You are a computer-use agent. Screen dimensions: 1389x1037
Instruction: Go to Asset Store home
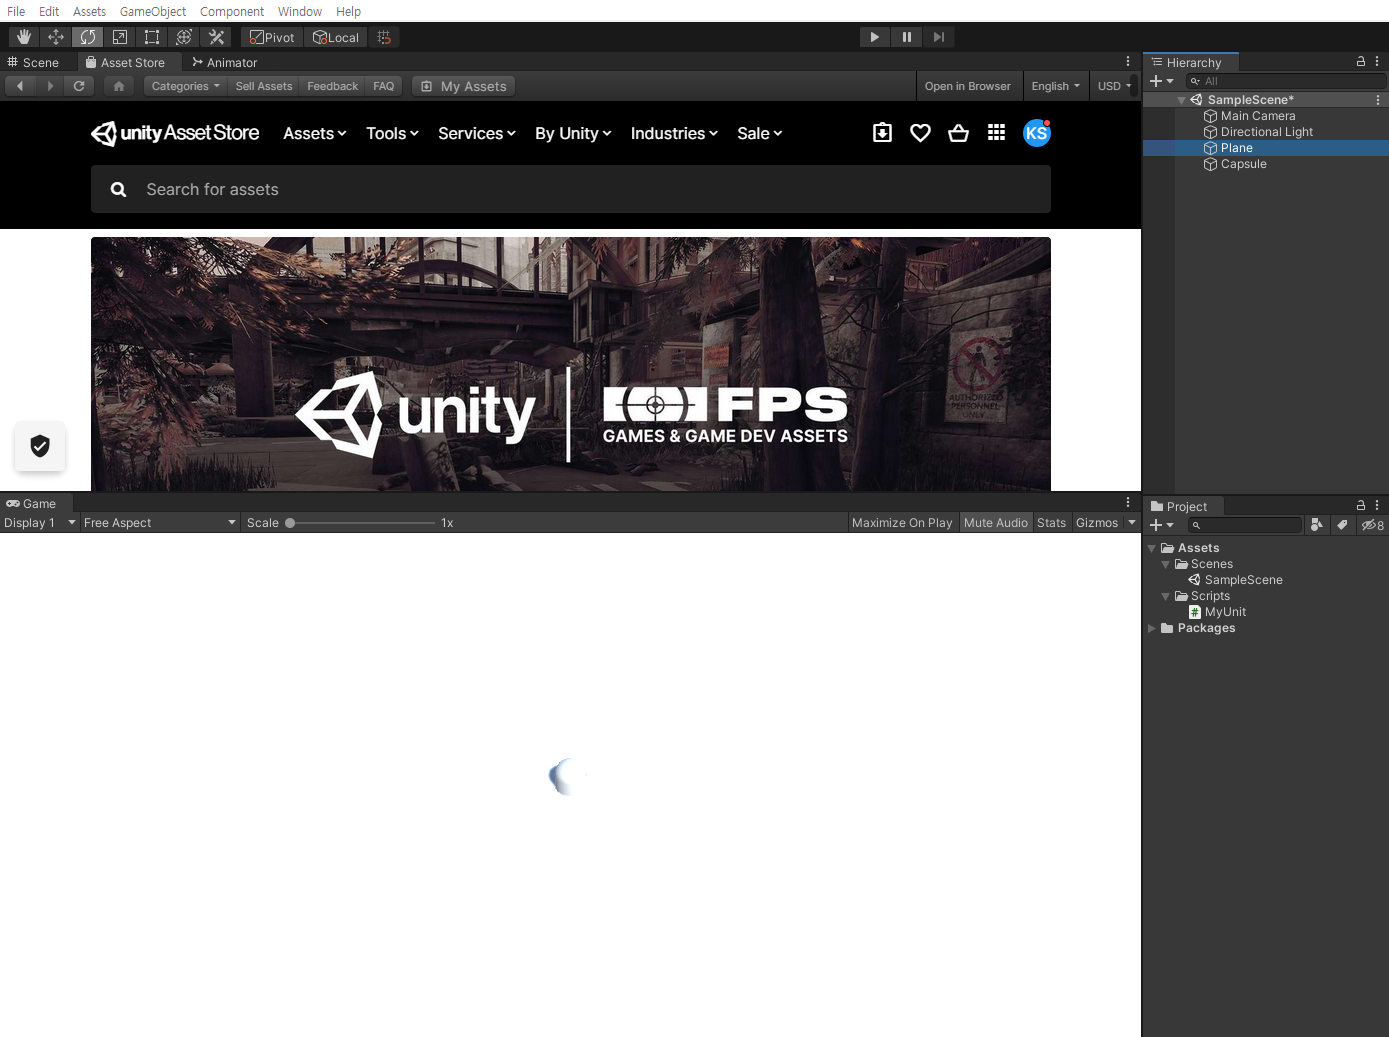pyautogui.click(x=119, y=86)
